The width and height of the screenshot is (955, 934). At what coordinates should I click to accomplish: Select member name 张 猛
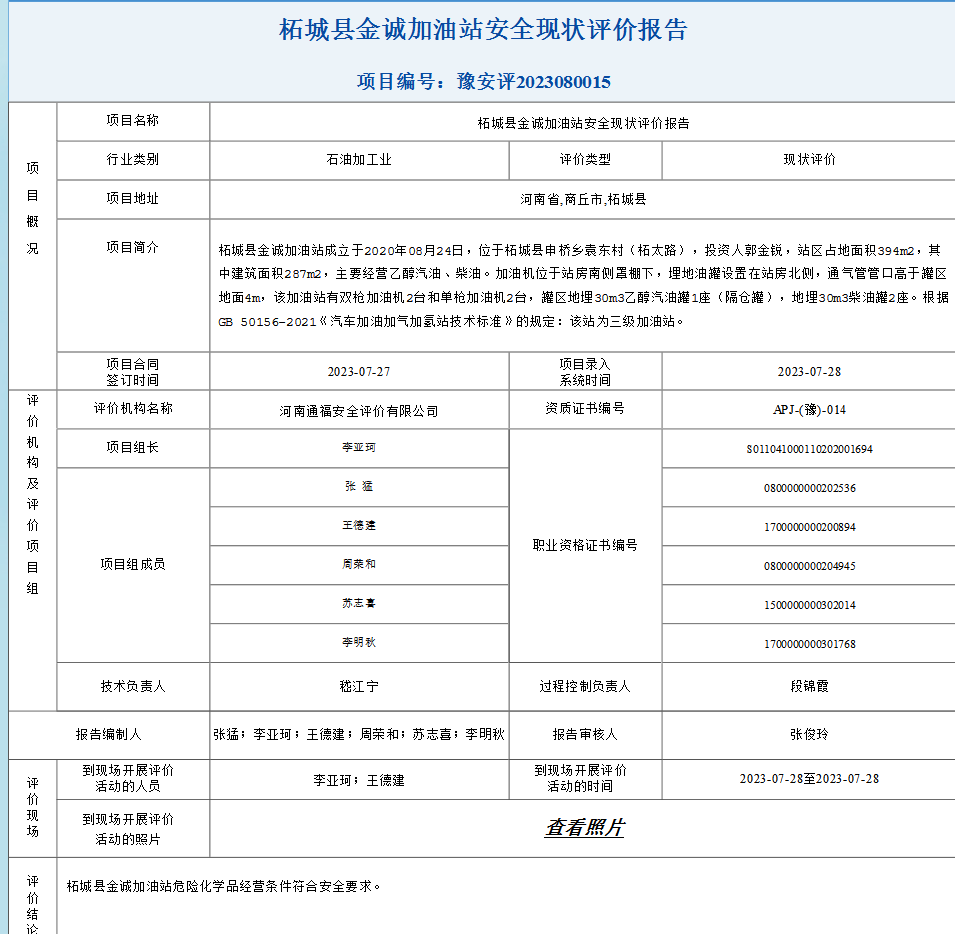[x=359, y=486]
